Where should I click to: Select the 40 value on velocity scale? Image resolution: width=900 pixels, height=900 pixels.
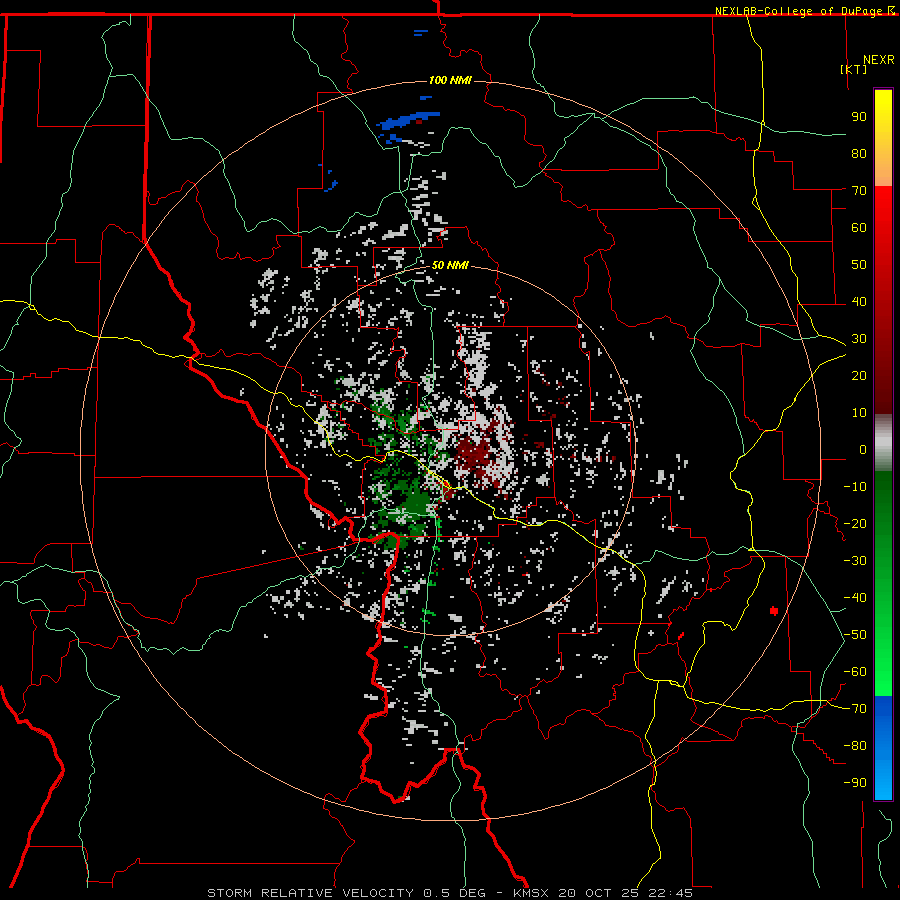(859, 302)
